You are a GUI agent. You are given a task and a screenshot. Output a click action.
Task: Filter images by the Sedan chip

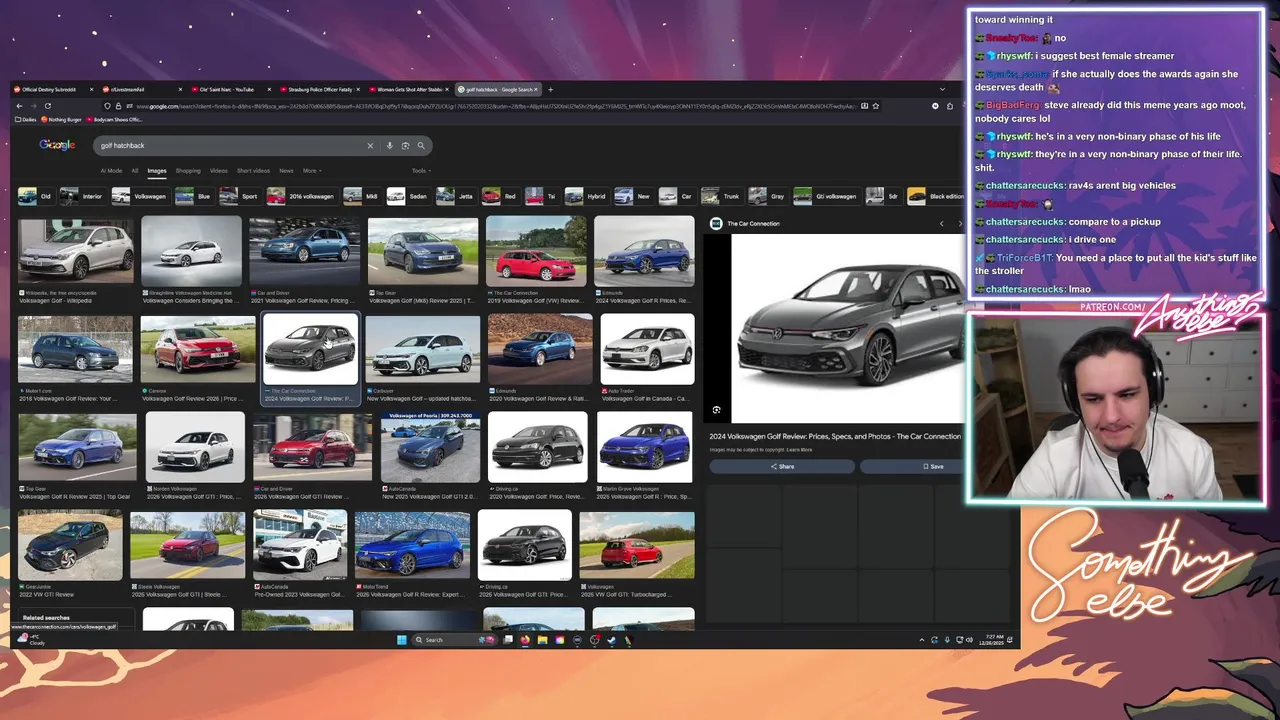(x=408, y=196)
